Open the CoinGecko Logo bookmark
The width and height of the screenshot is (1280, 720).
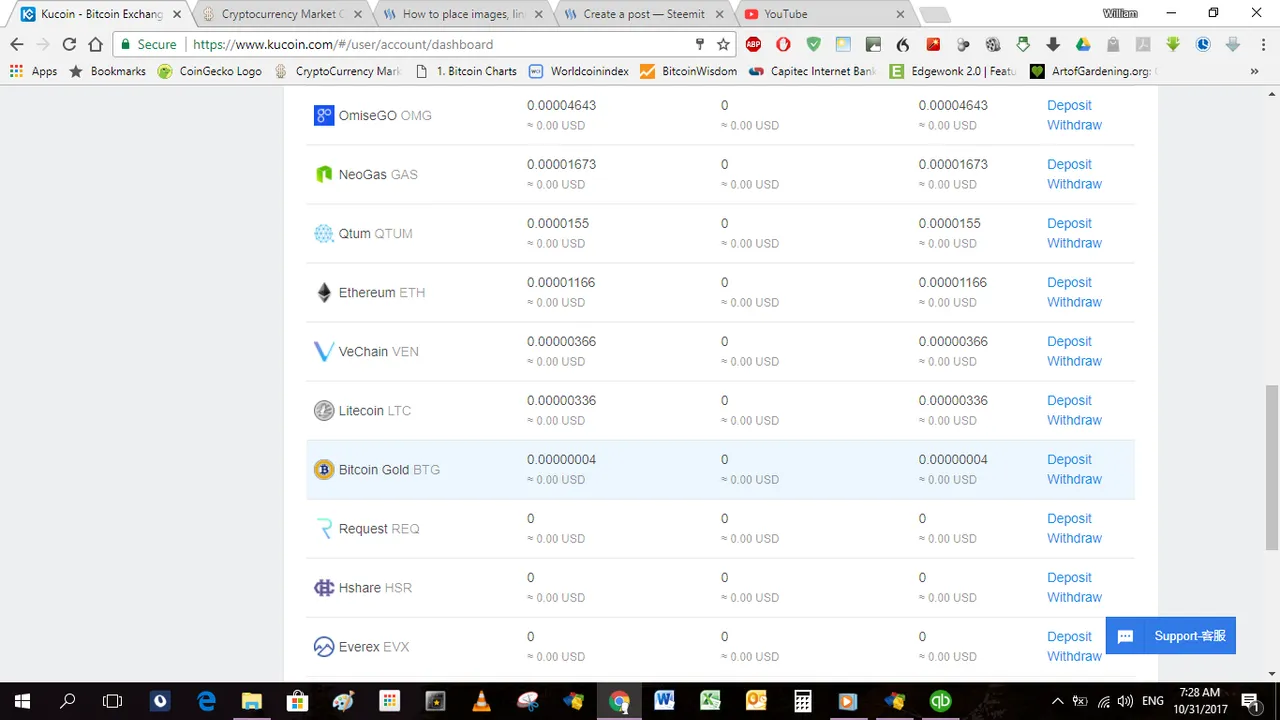point(209,71)
